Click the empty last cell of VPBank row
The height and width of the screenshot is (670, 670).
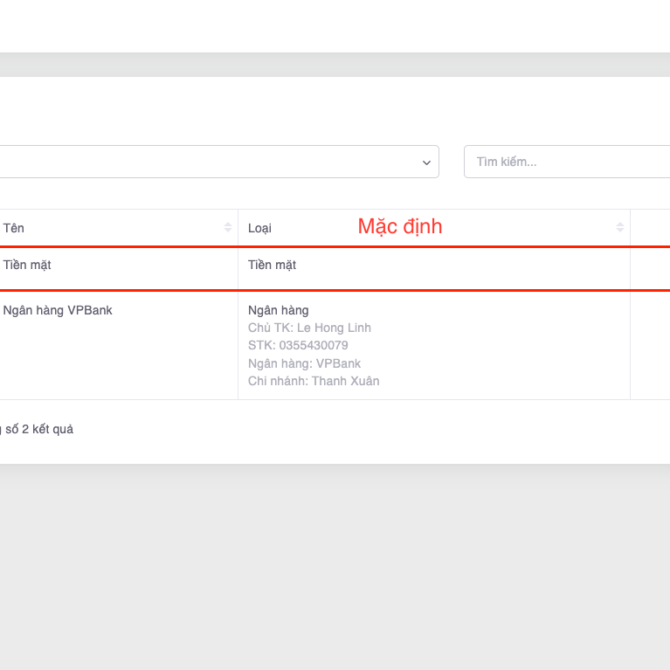click(x=650, y=345)
